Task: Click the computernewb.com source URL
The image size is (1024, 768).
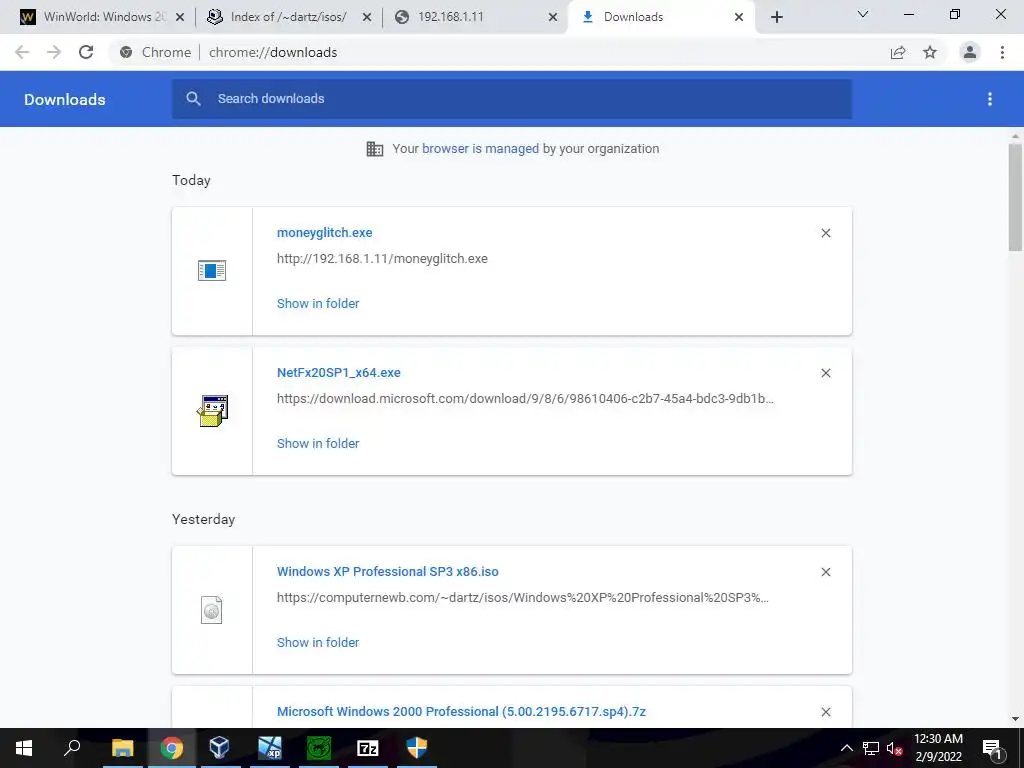Action: (x=522, y=598)
